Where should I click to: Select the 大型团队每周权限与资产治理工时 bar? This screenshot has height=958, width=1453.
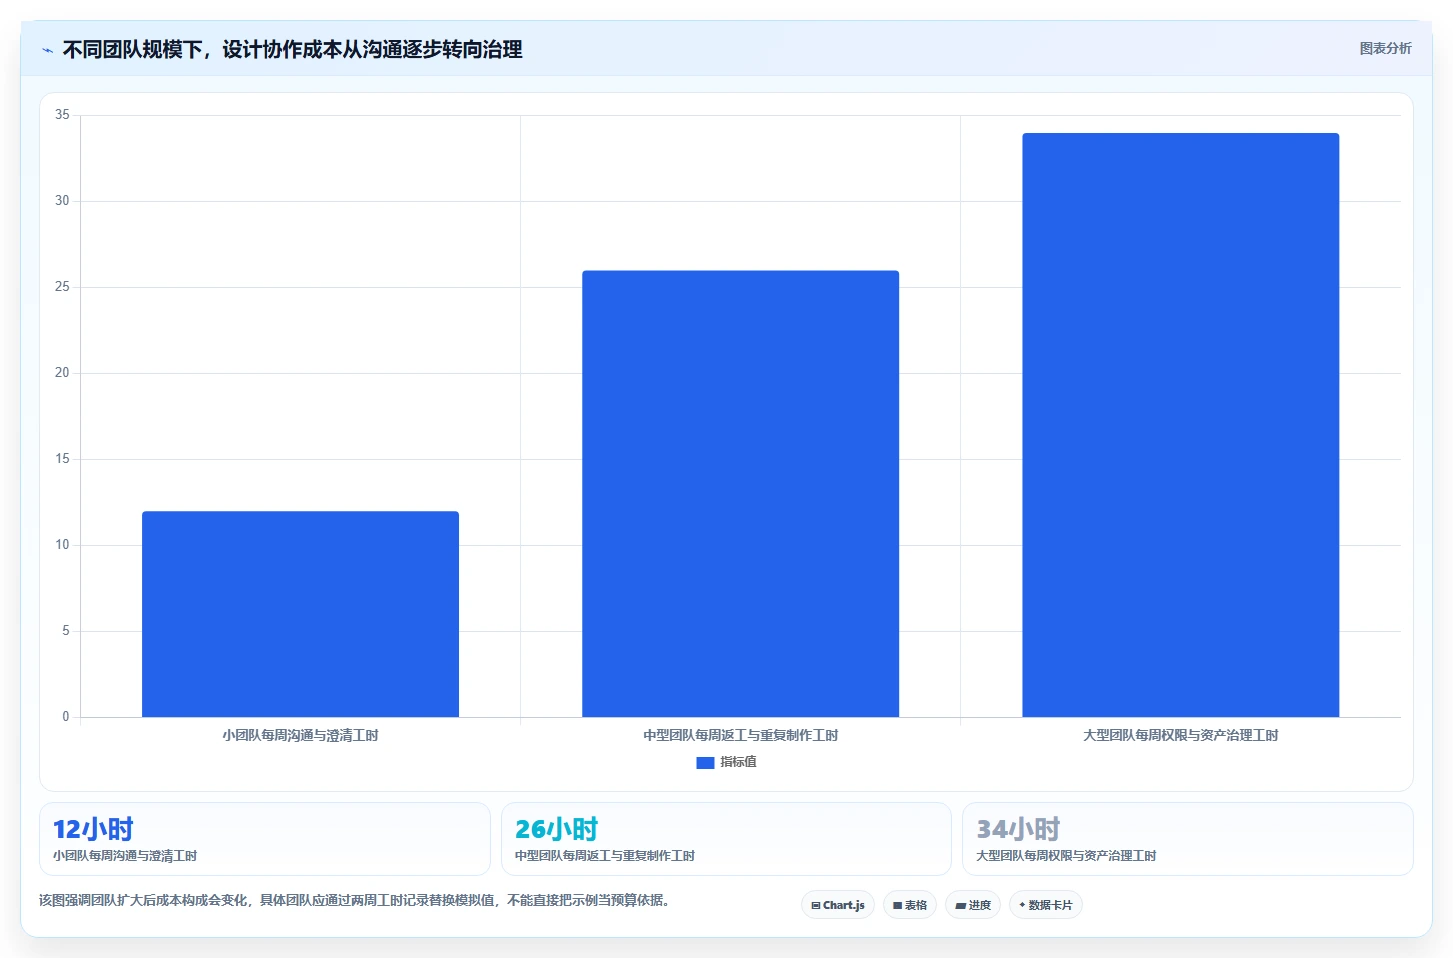(x=1180, y=425)
